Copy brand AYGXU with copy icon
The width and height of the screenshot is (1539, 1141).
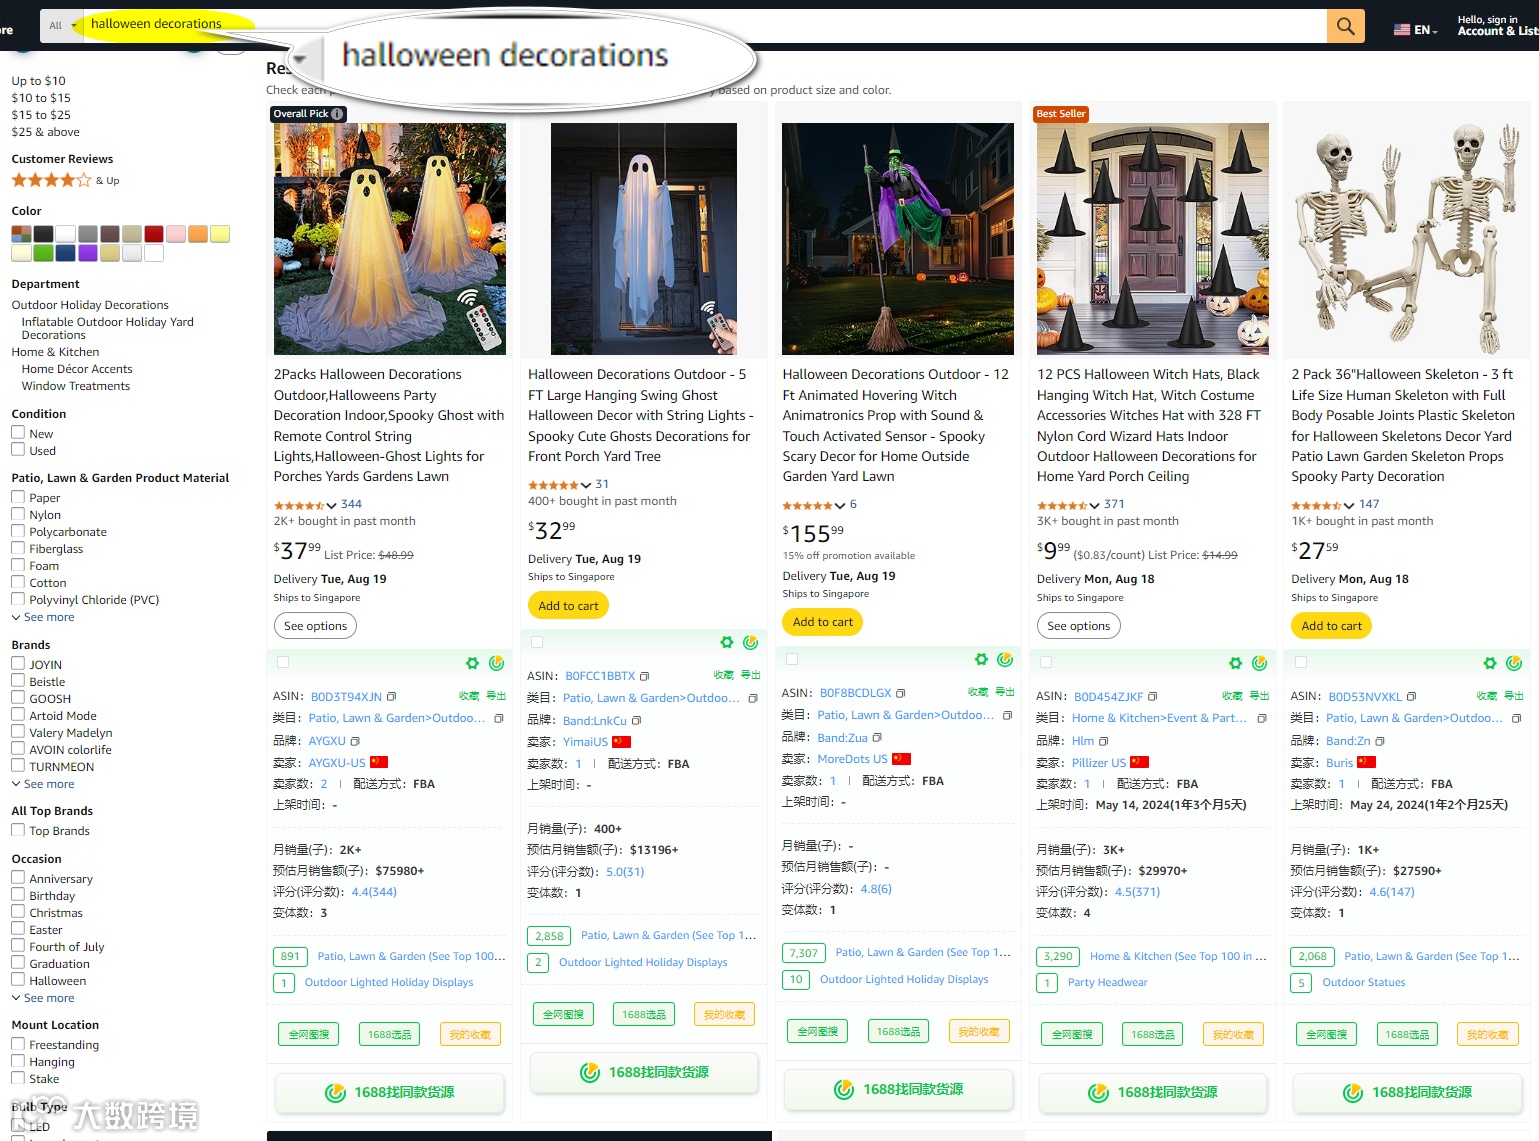click(354, 741)
